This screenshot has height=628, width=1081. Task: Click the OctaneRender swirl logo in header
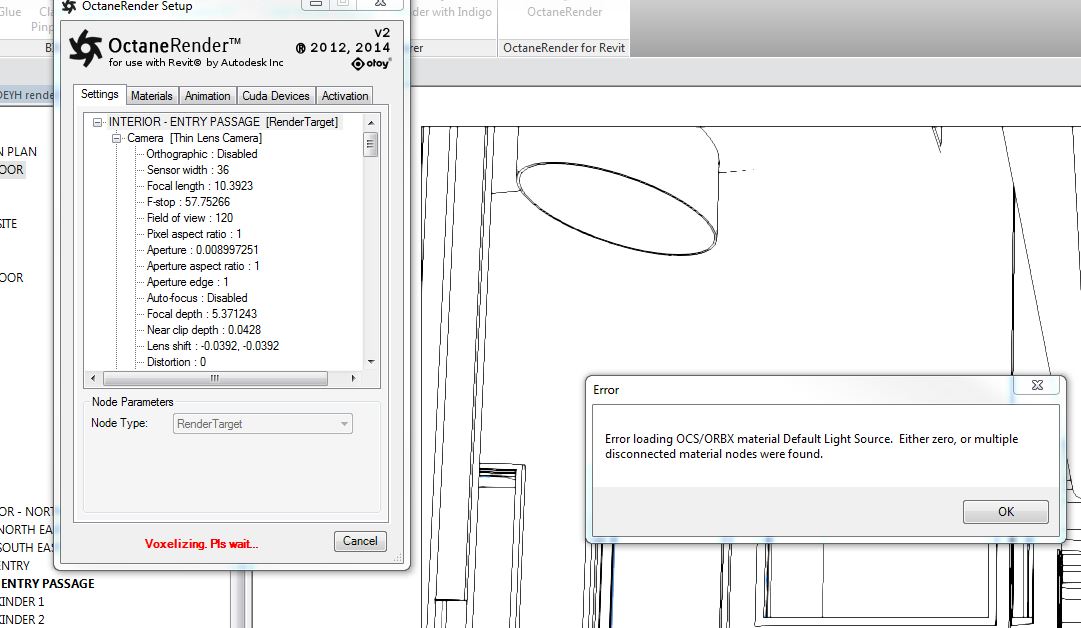[85, 48]
